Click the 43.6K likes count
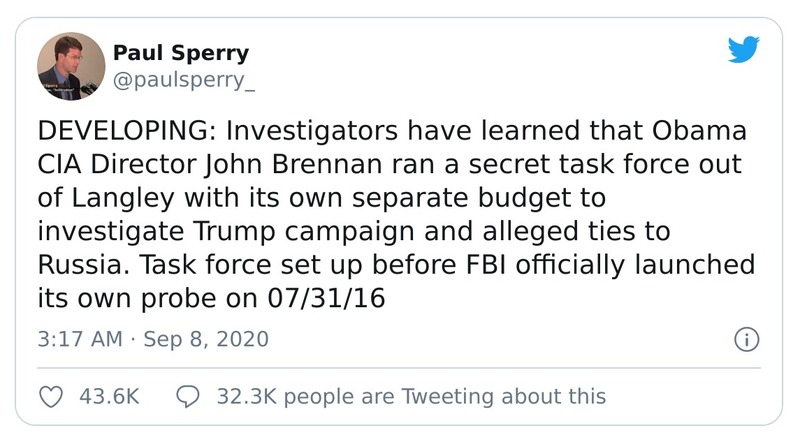Viewport: 800px width, 442px height. click(x=108, y=396)
